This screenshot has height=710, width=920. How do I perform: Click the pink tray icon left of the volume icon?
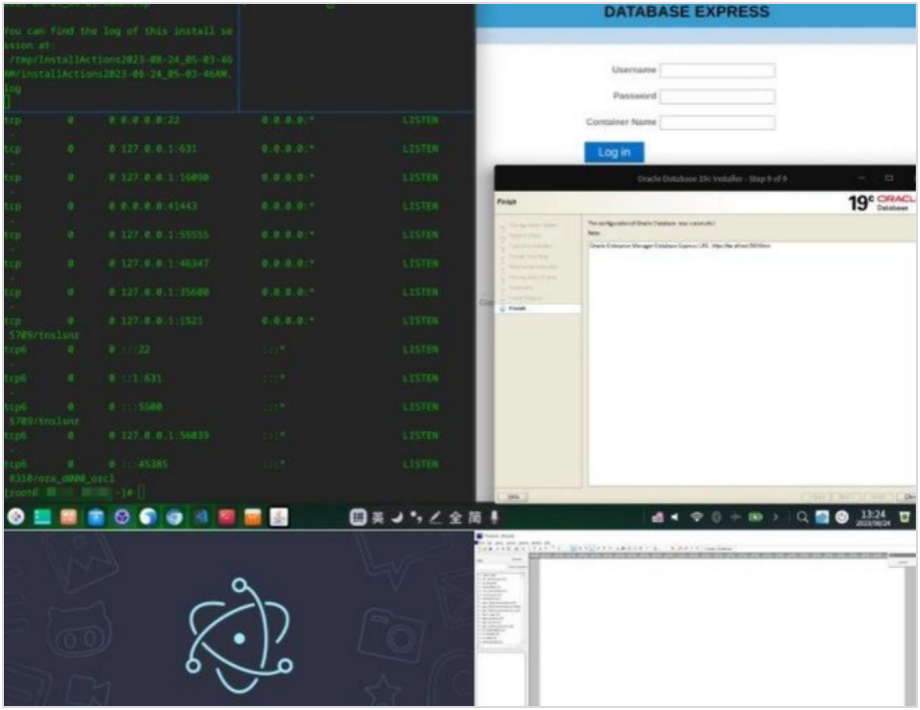click(658, 518)
